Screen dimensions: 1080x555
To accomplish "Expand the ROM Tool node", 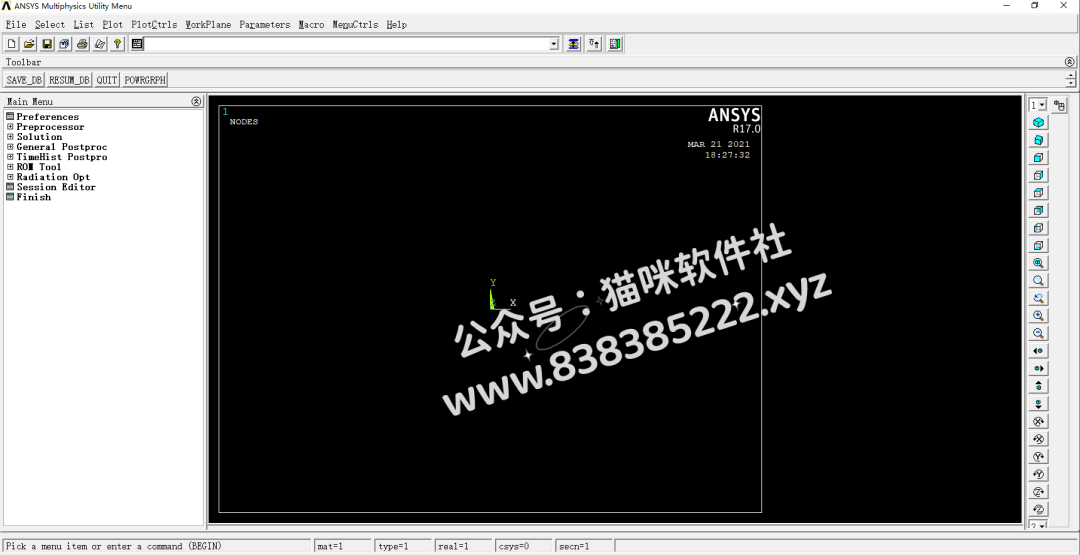I will [x=10, y=167].
